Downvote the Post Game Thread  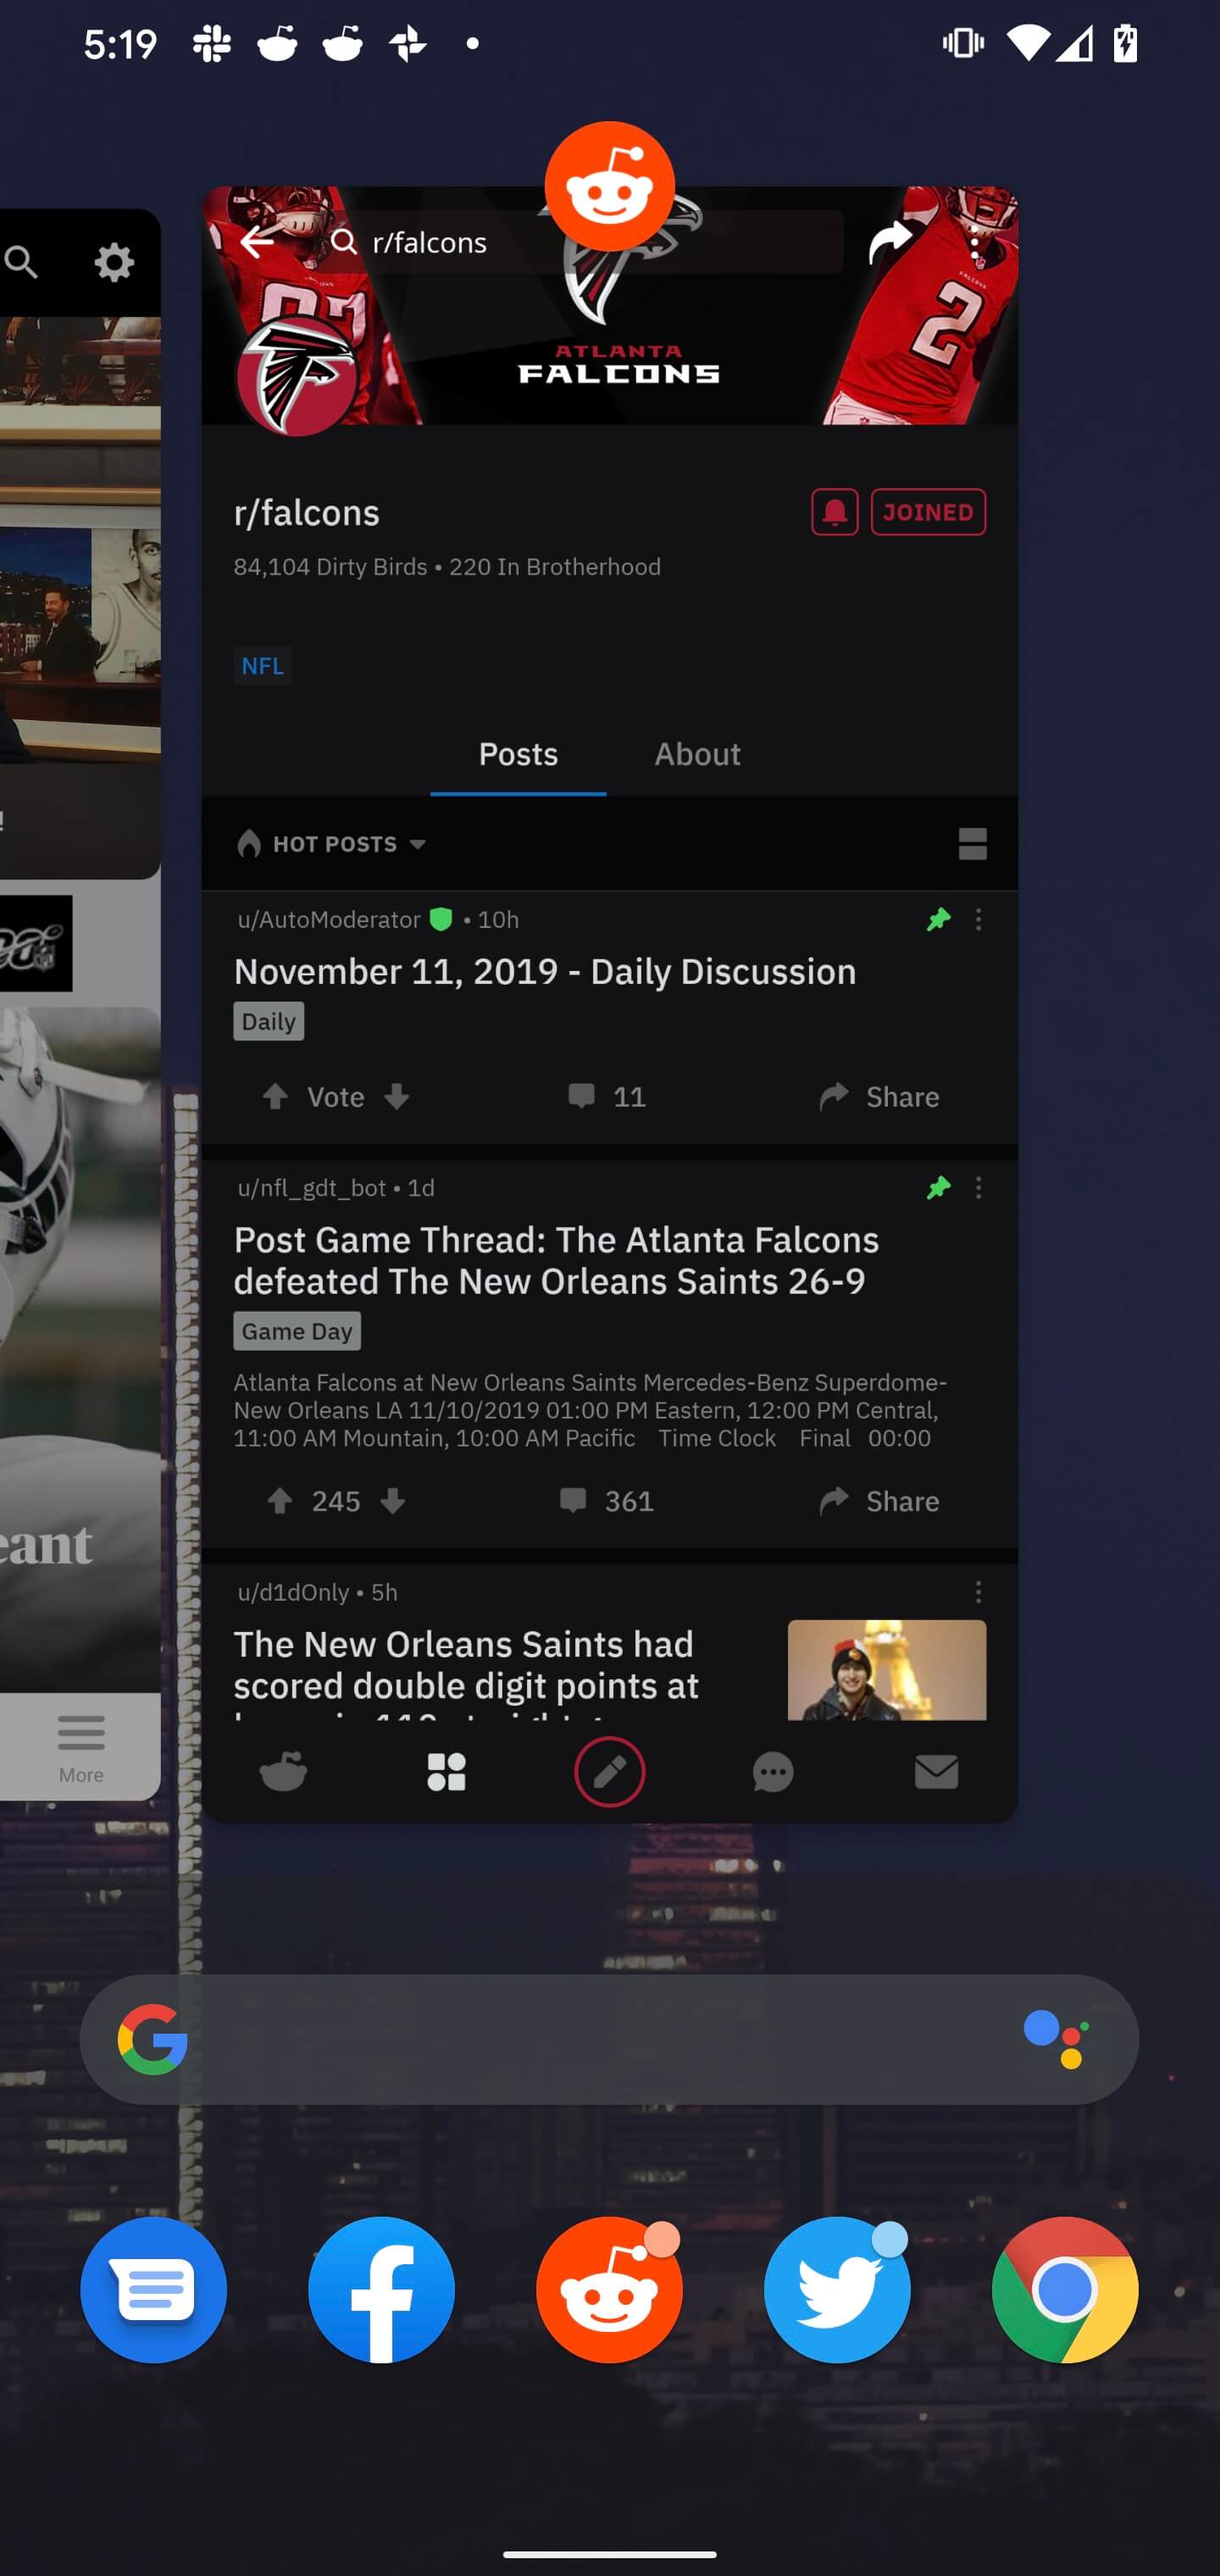pos(393,1501)
